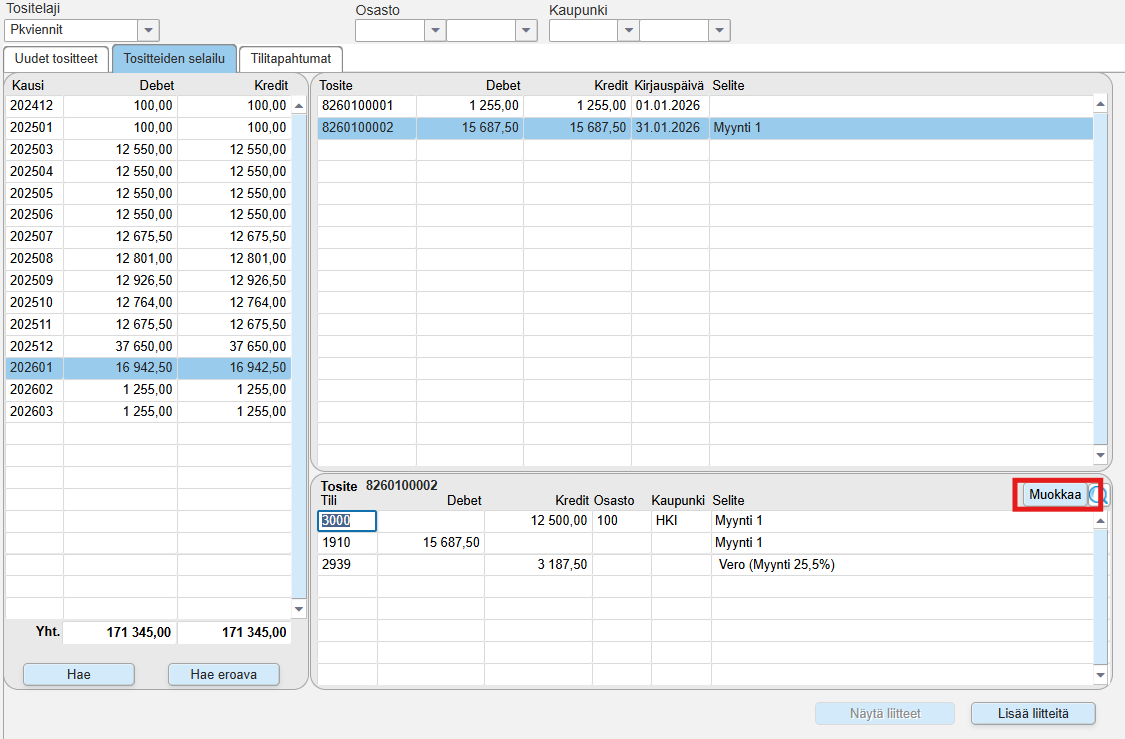Click the Lisää liitteitä button
This screenshot has width=1125, height=739.
pyautogui.click(x=1033, y=714)
